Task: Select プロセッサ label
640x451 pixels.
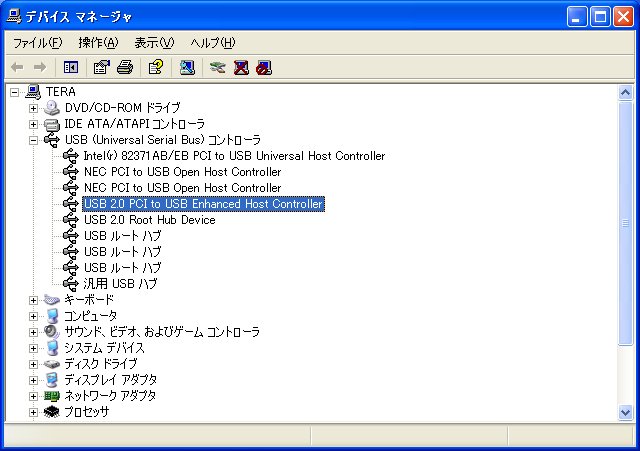Action: point(87,412)
